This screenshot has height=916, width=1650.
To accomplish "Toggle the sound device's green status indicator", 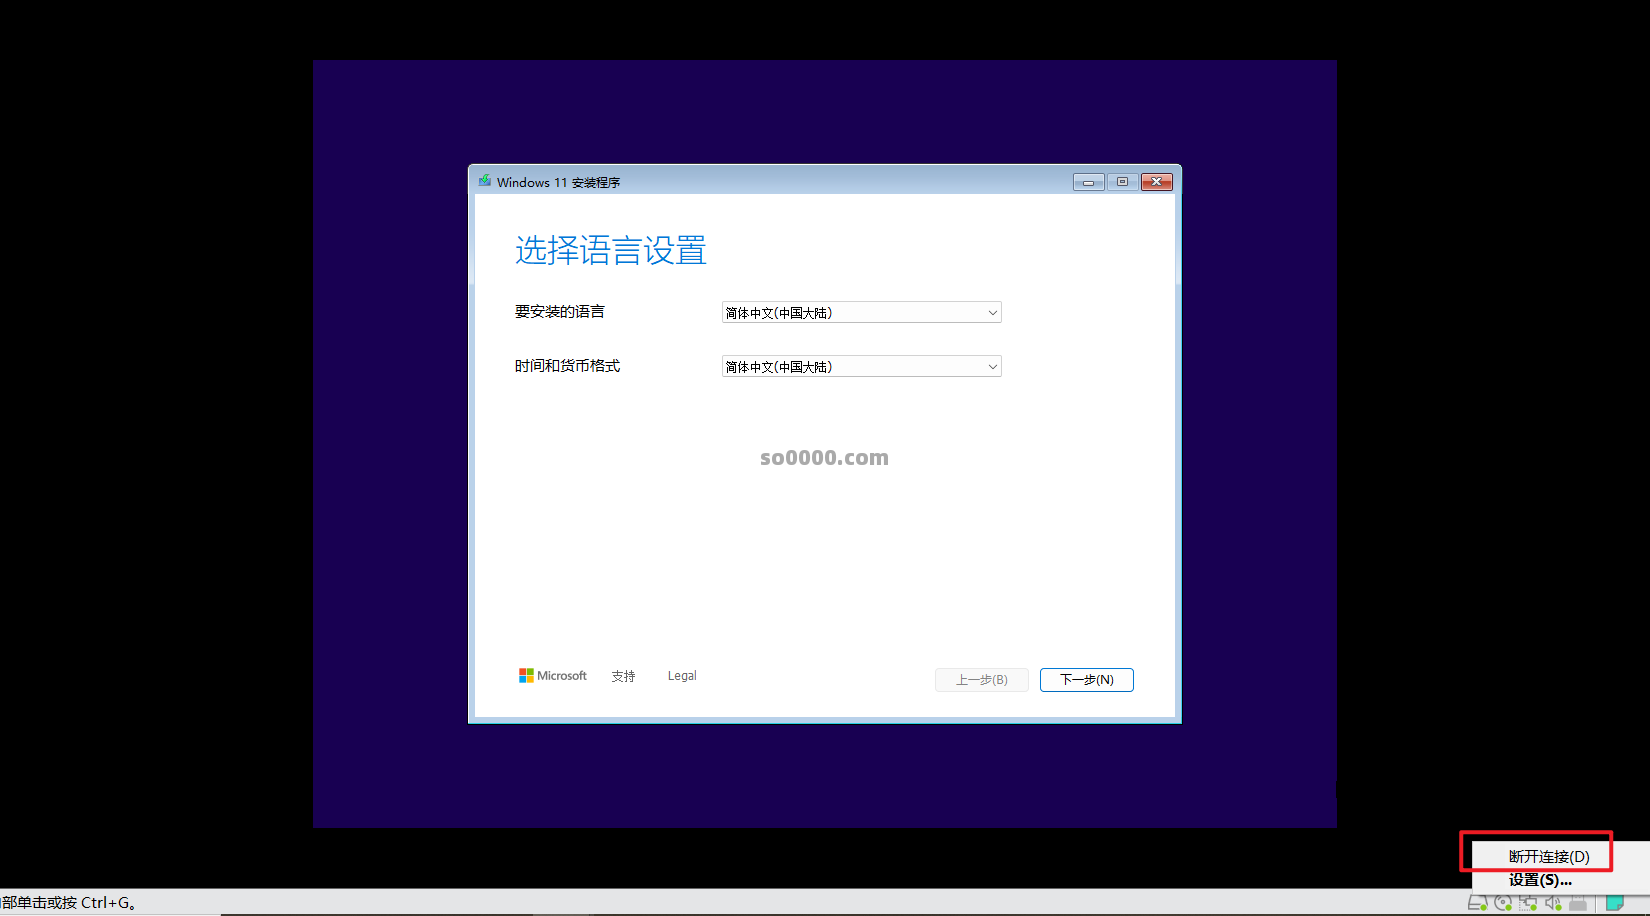I will [1559, 907].
